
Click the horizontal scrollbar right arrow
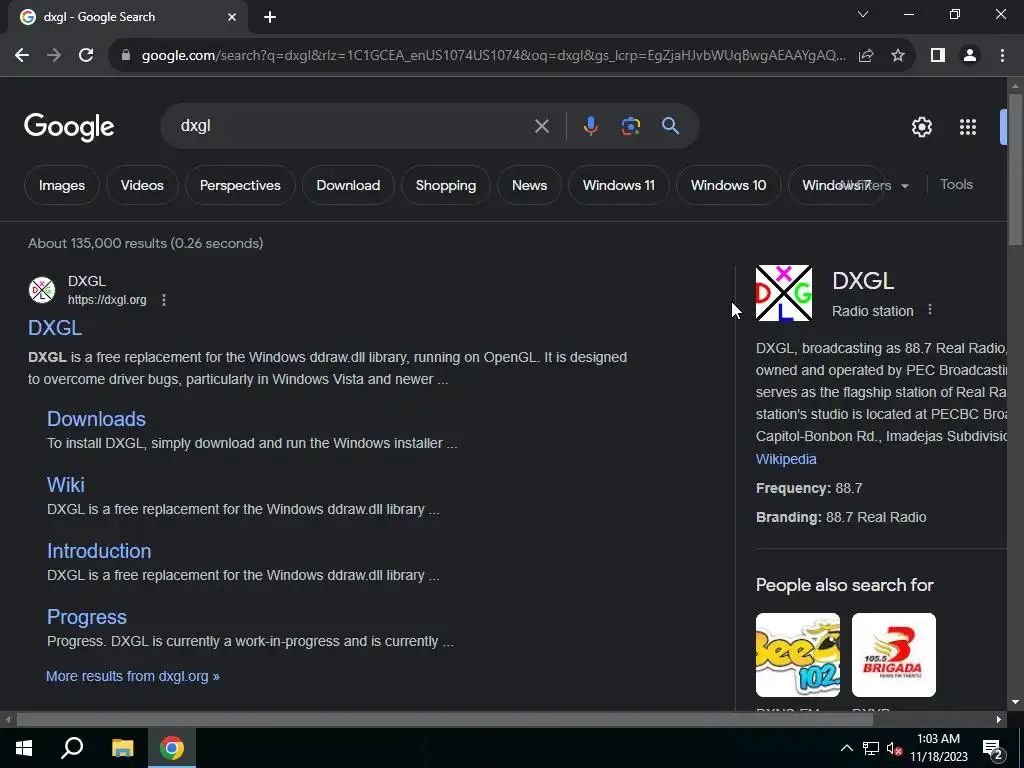[999, 720]
